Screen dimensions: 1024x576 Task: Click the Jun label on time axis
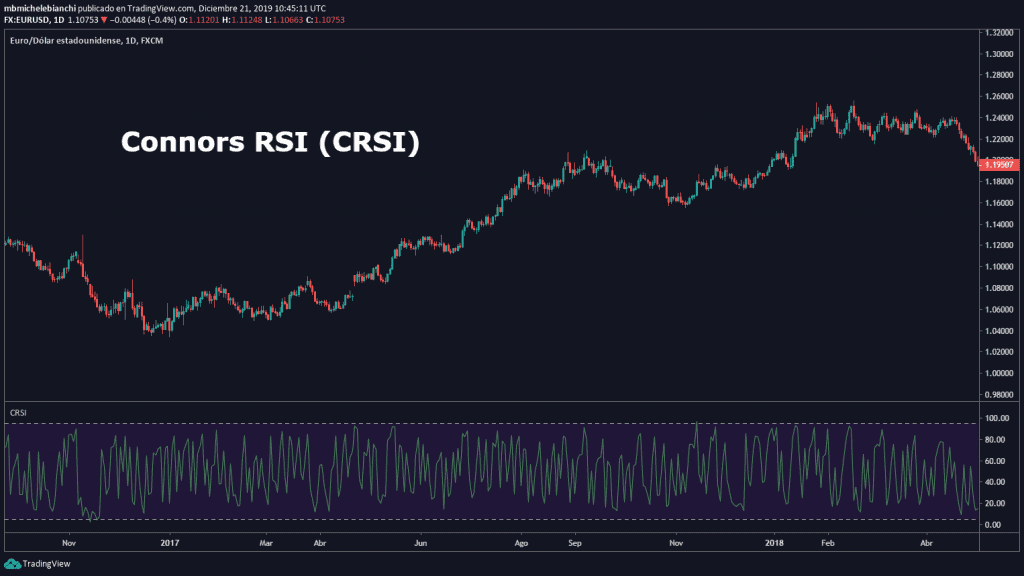point(421,544)
